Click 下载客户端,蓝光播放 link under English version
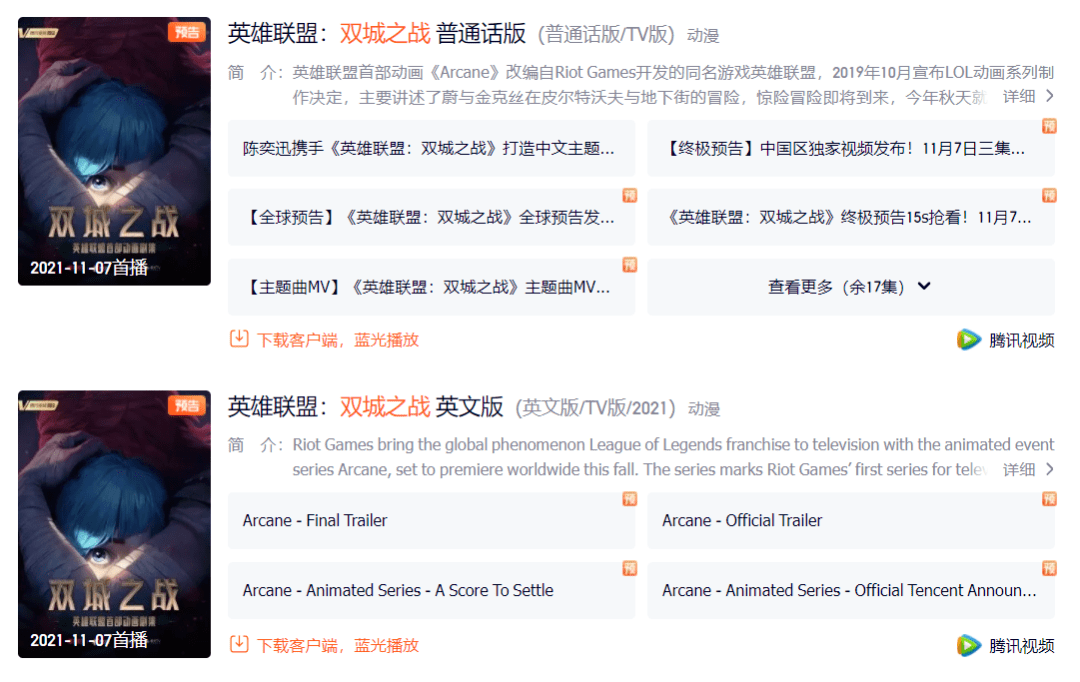The width and height of the screenshot is (1080, 682). pos(338,645)
